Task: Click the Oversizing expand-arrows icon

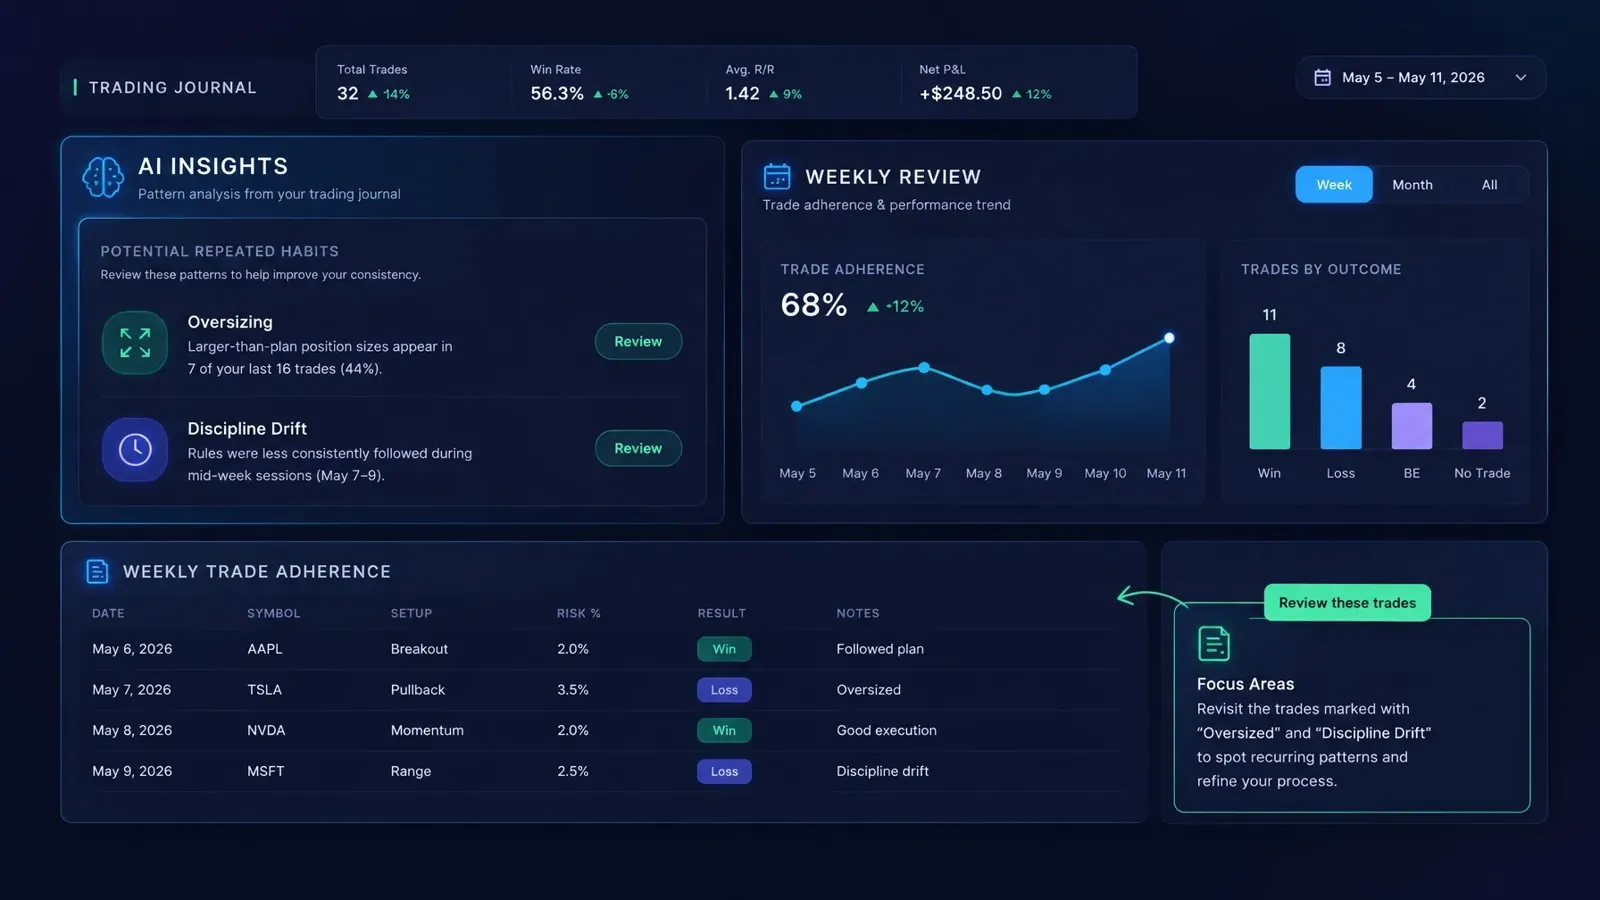Action: click(x=135, y=342)
